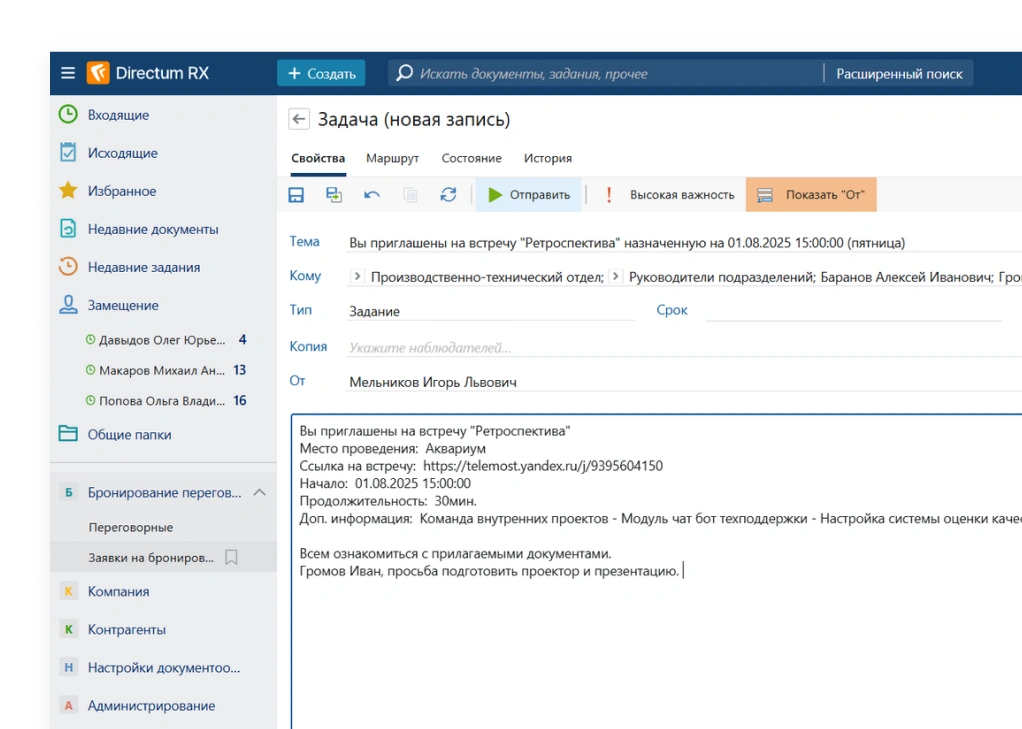Toggle the Показать "От" button
1022x729 pixels.
811,195
